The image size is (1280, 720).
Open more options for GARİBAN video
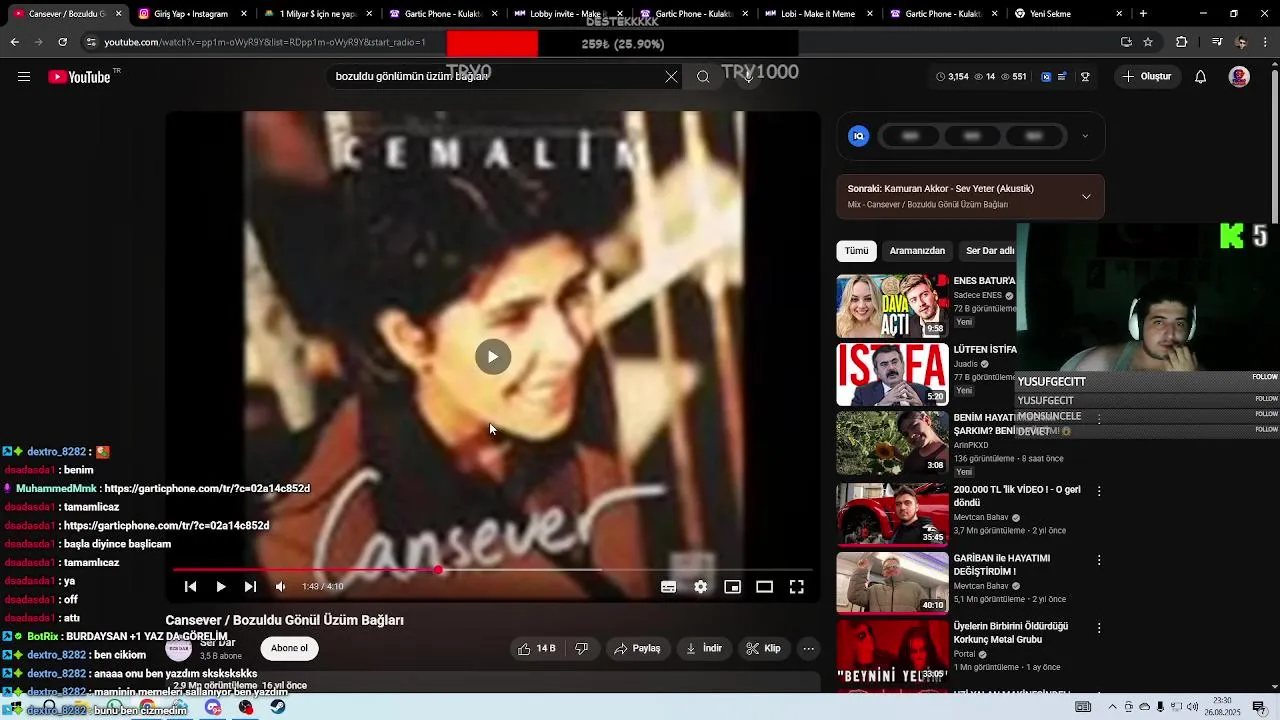click(x=1099, y=559)
